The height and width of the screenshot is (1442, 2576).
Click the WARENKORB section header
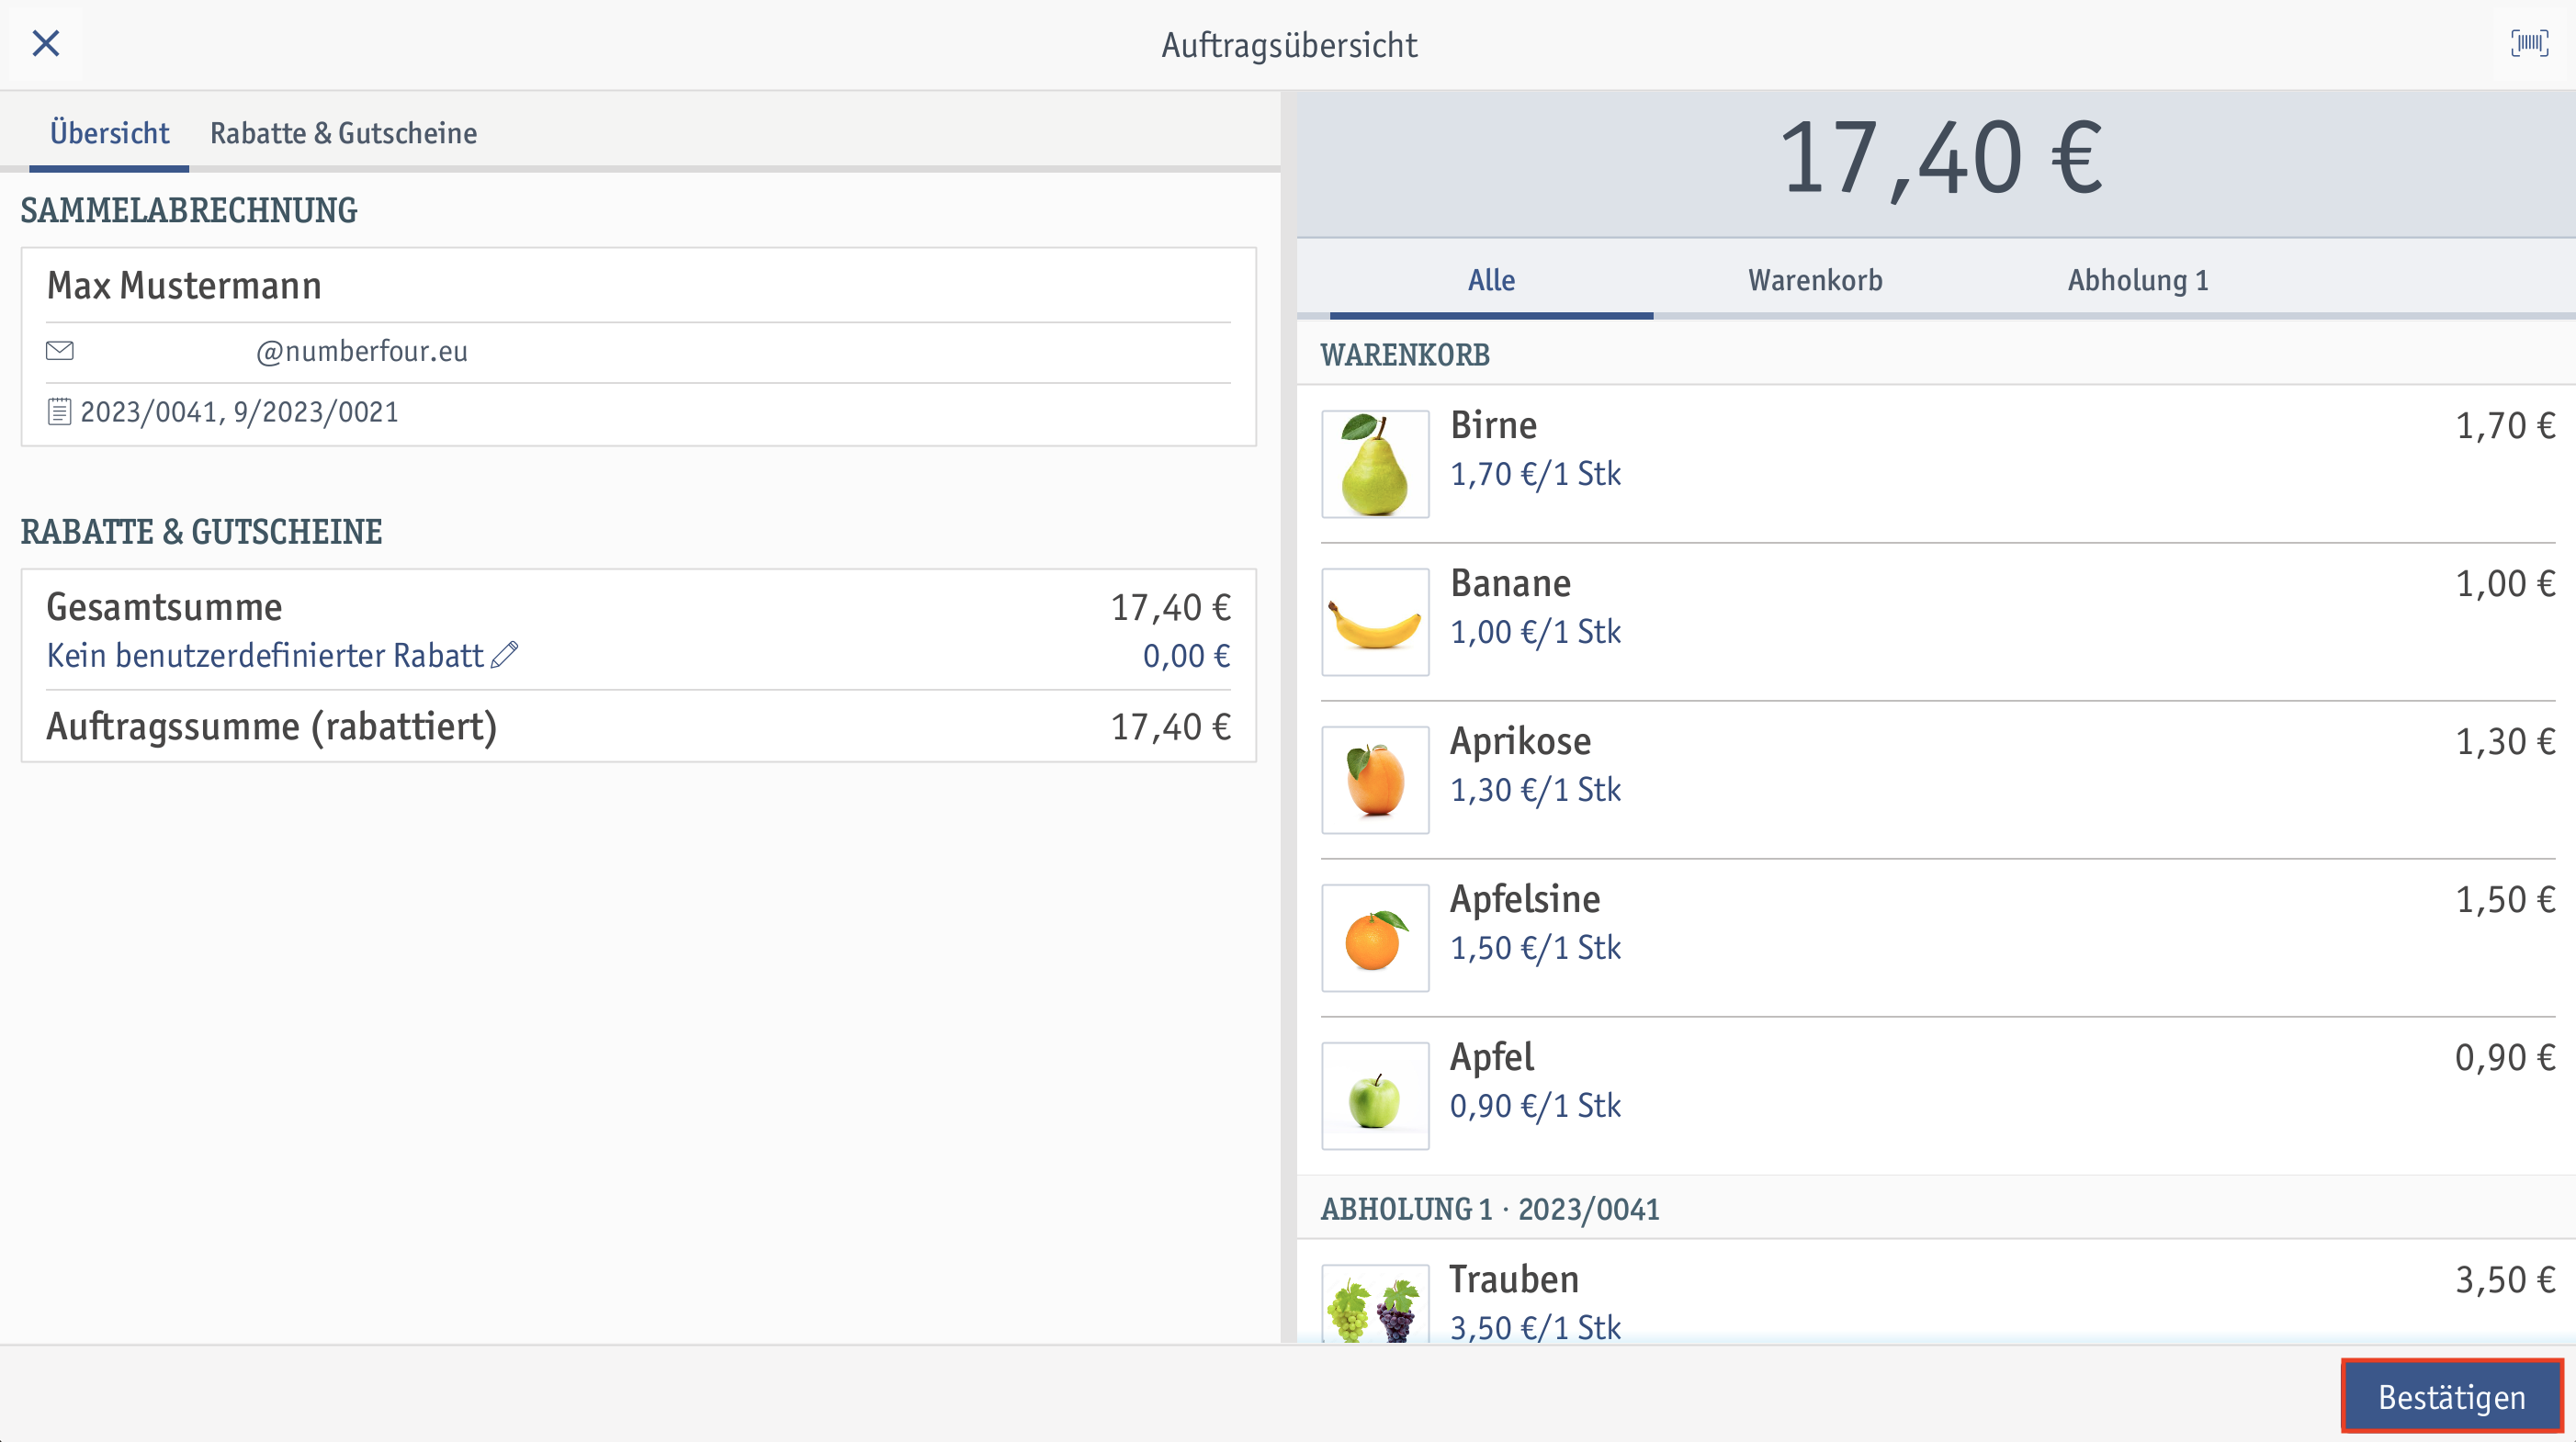point(1405,355)
